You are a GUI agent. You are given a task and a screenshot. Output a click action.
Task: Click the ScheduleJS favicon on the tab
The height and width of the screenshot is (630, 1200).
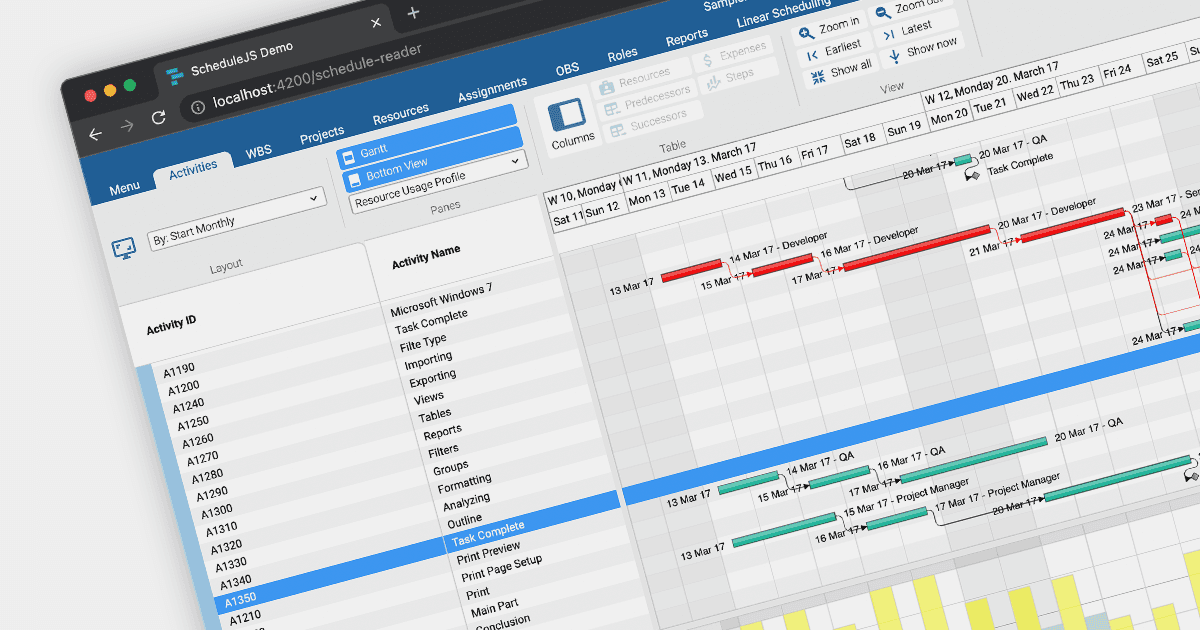point(176,75)
